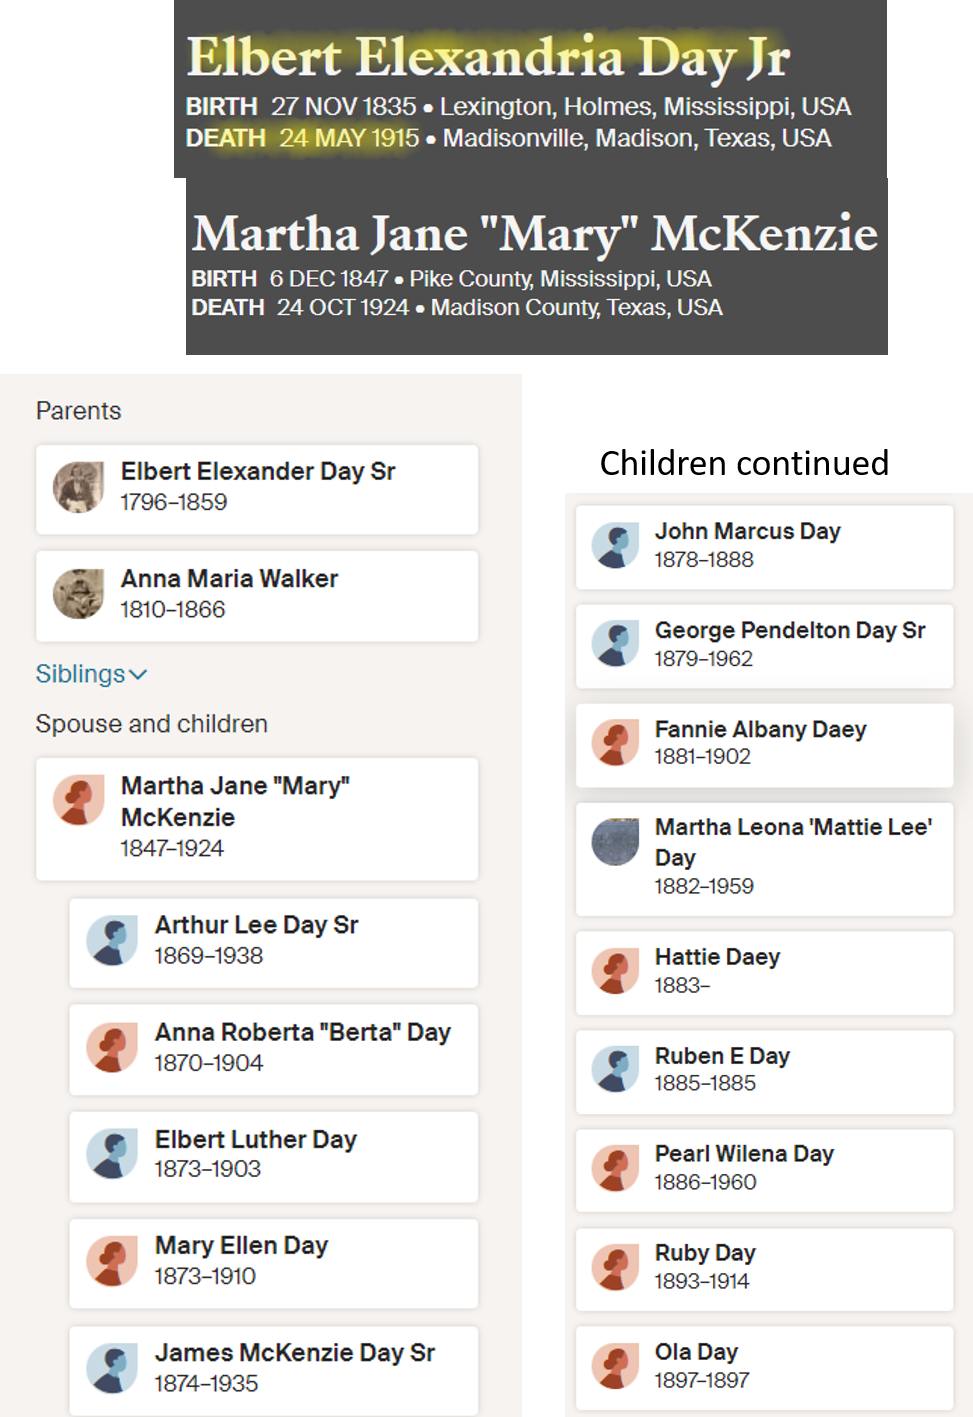Screen dimensions: 973x1417
Task: Click John Marcus Day's male avatar icon
Action: [x=615, y=545]
